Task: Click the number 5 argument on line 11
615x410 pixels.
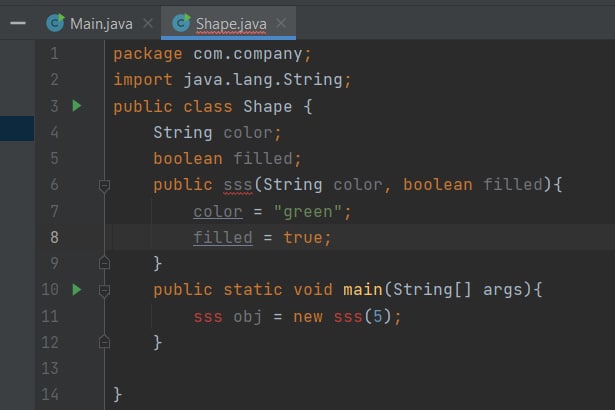Action: 377,316
